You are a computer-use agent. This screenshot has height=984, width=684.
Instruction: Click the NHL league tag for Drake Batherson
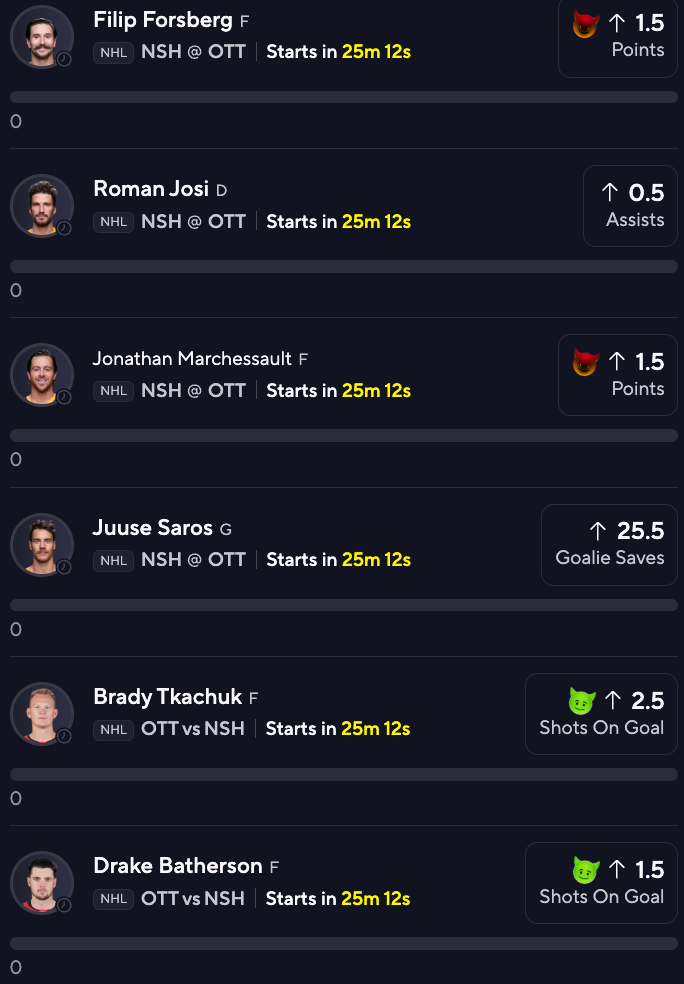113,899
